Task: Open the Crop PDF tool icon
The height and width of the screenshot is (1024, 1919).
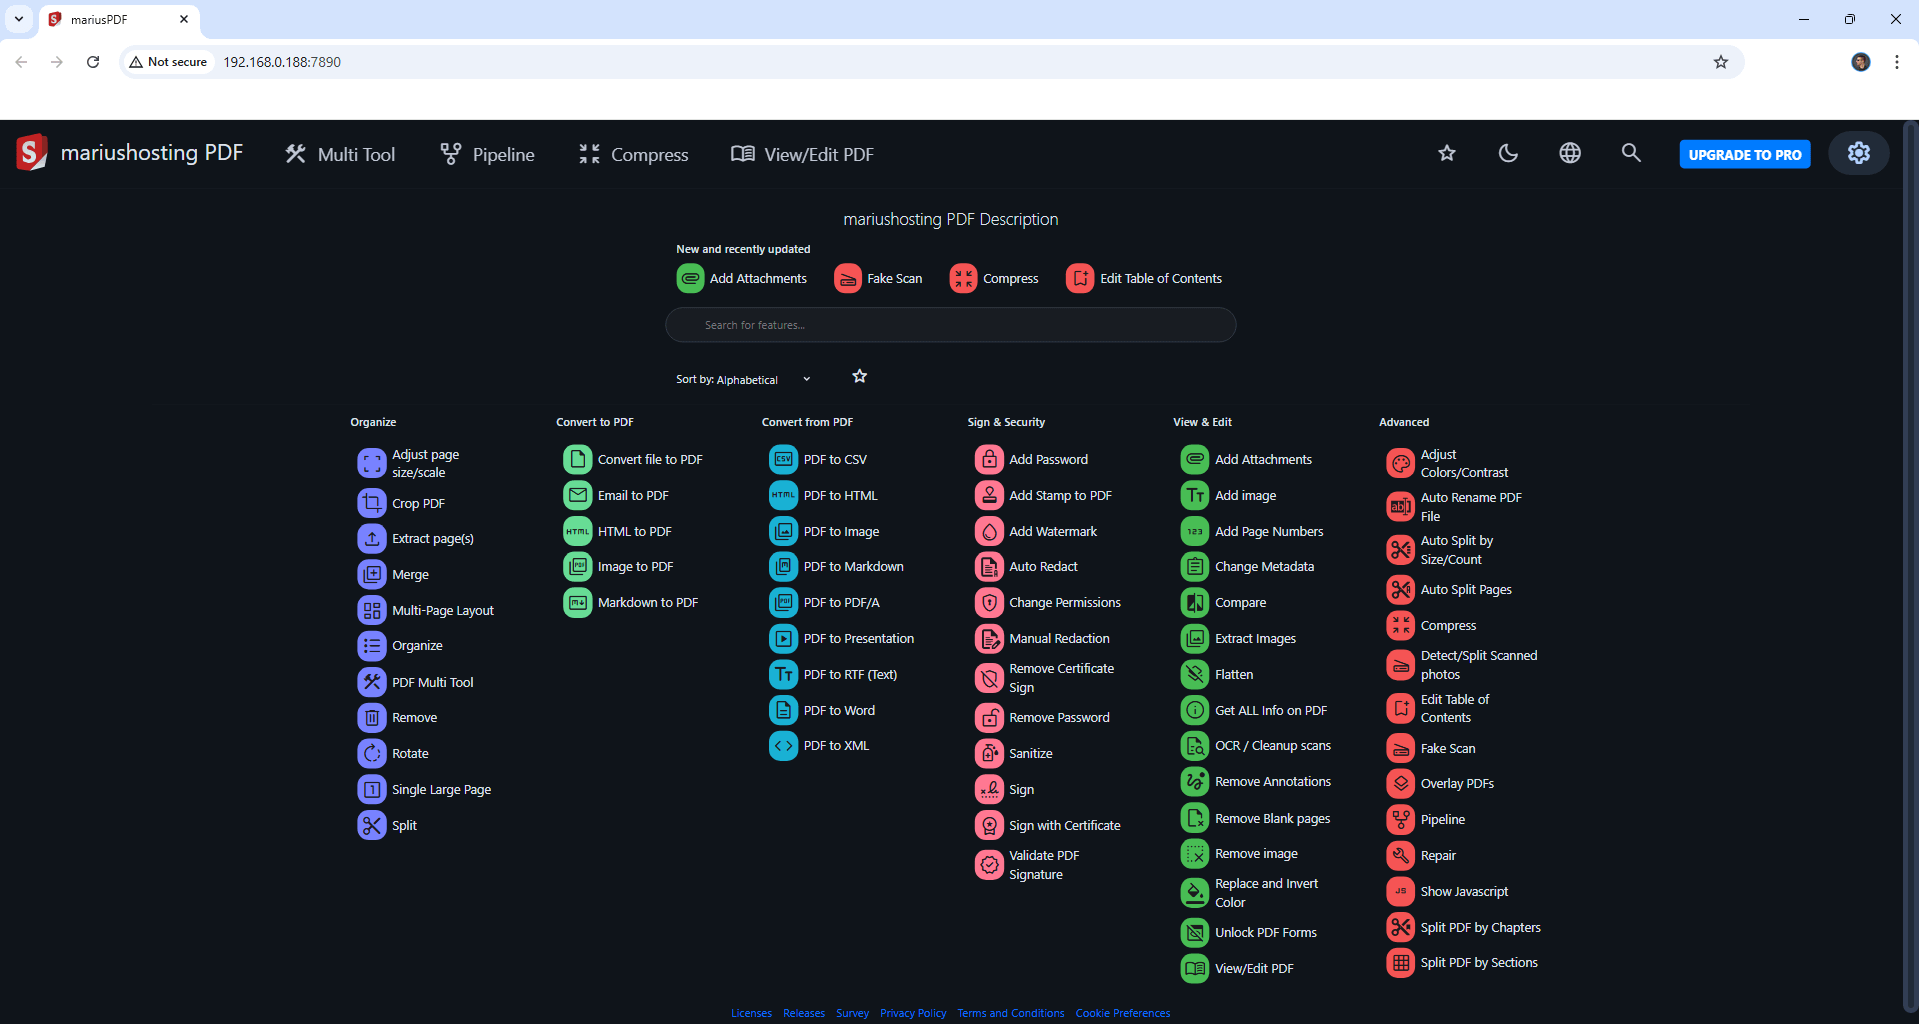Action: click(371, 503)
